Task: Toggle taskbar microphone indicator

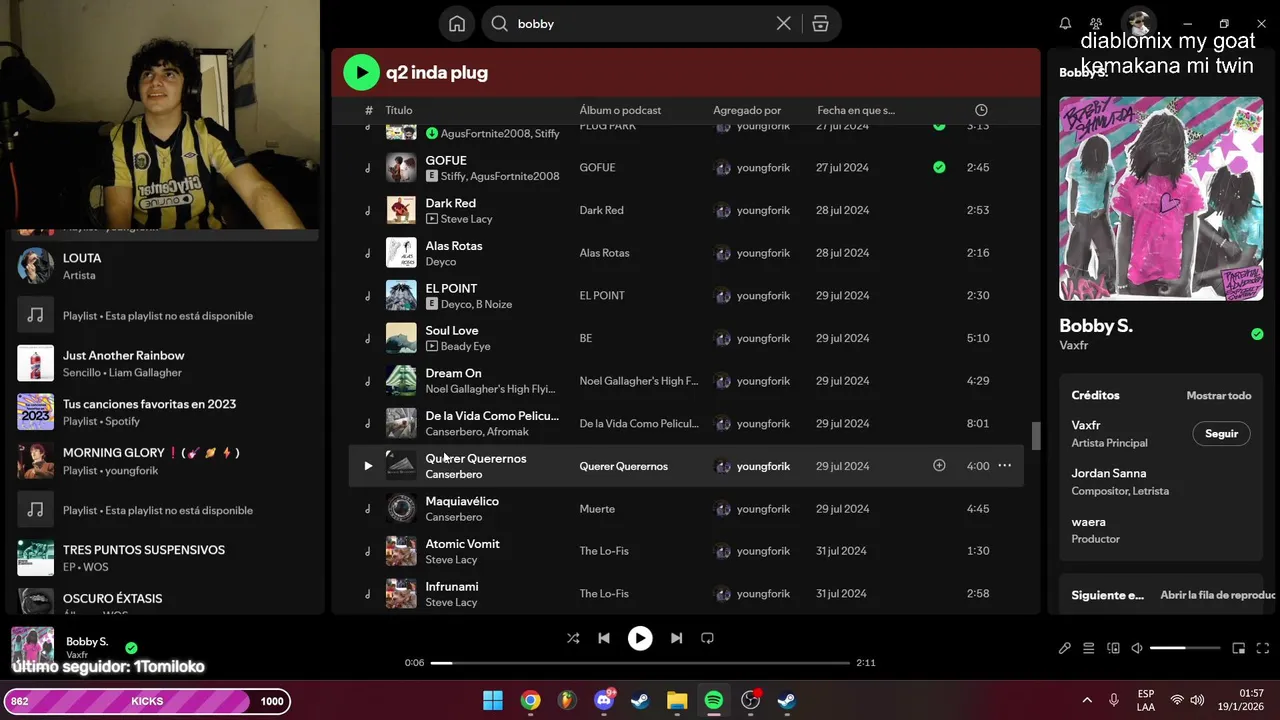Action: coord(1113,700)
